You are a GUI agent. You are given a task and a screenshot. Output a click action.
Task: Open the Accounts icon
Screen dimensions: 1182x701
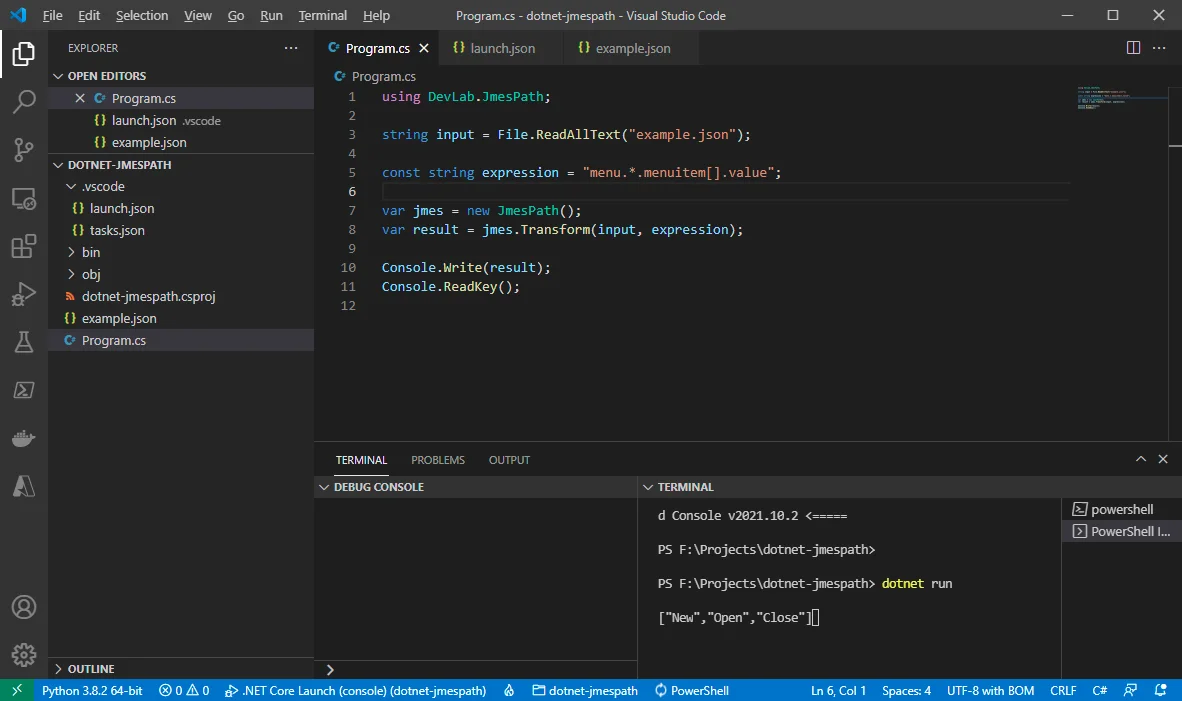[24, 607]
